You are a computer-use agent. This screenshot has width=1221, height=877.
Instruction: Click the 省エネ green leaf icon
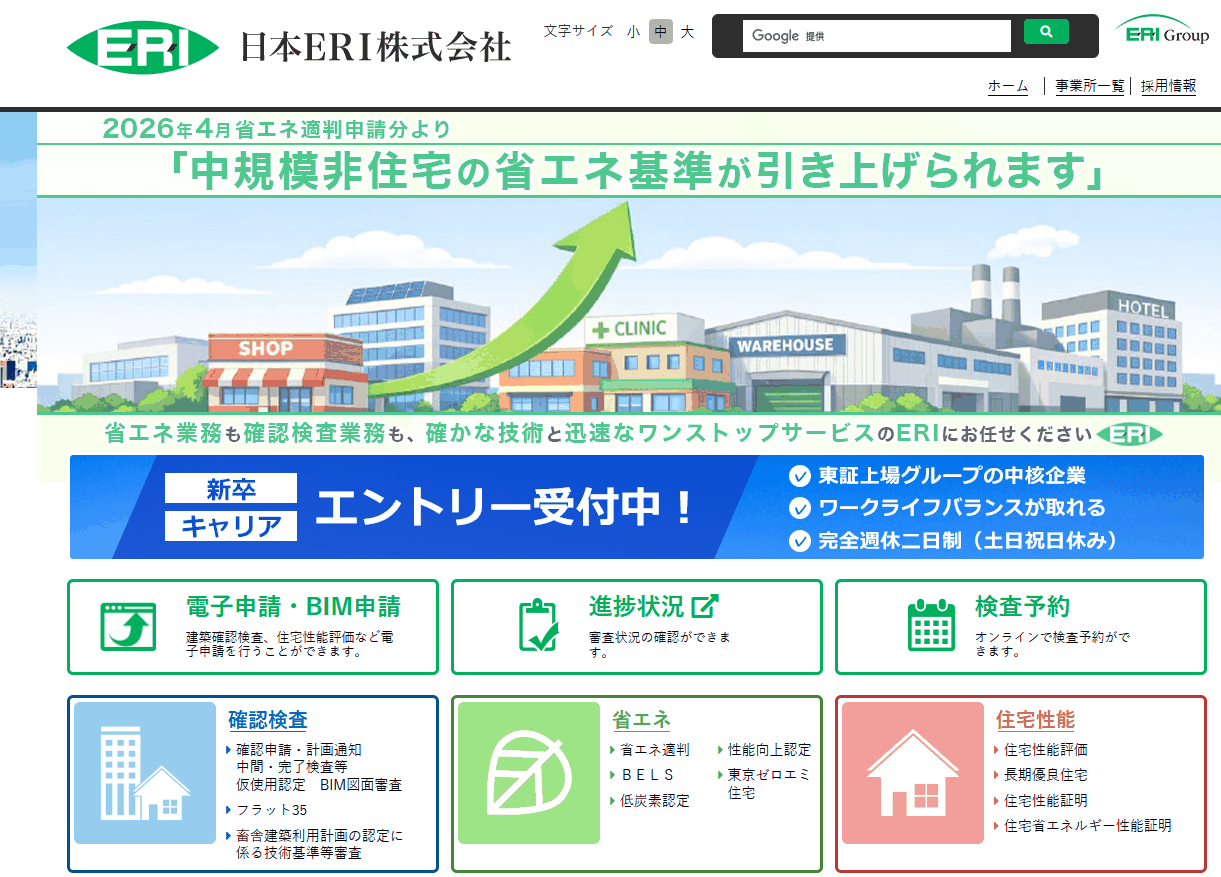click(529, 772)
